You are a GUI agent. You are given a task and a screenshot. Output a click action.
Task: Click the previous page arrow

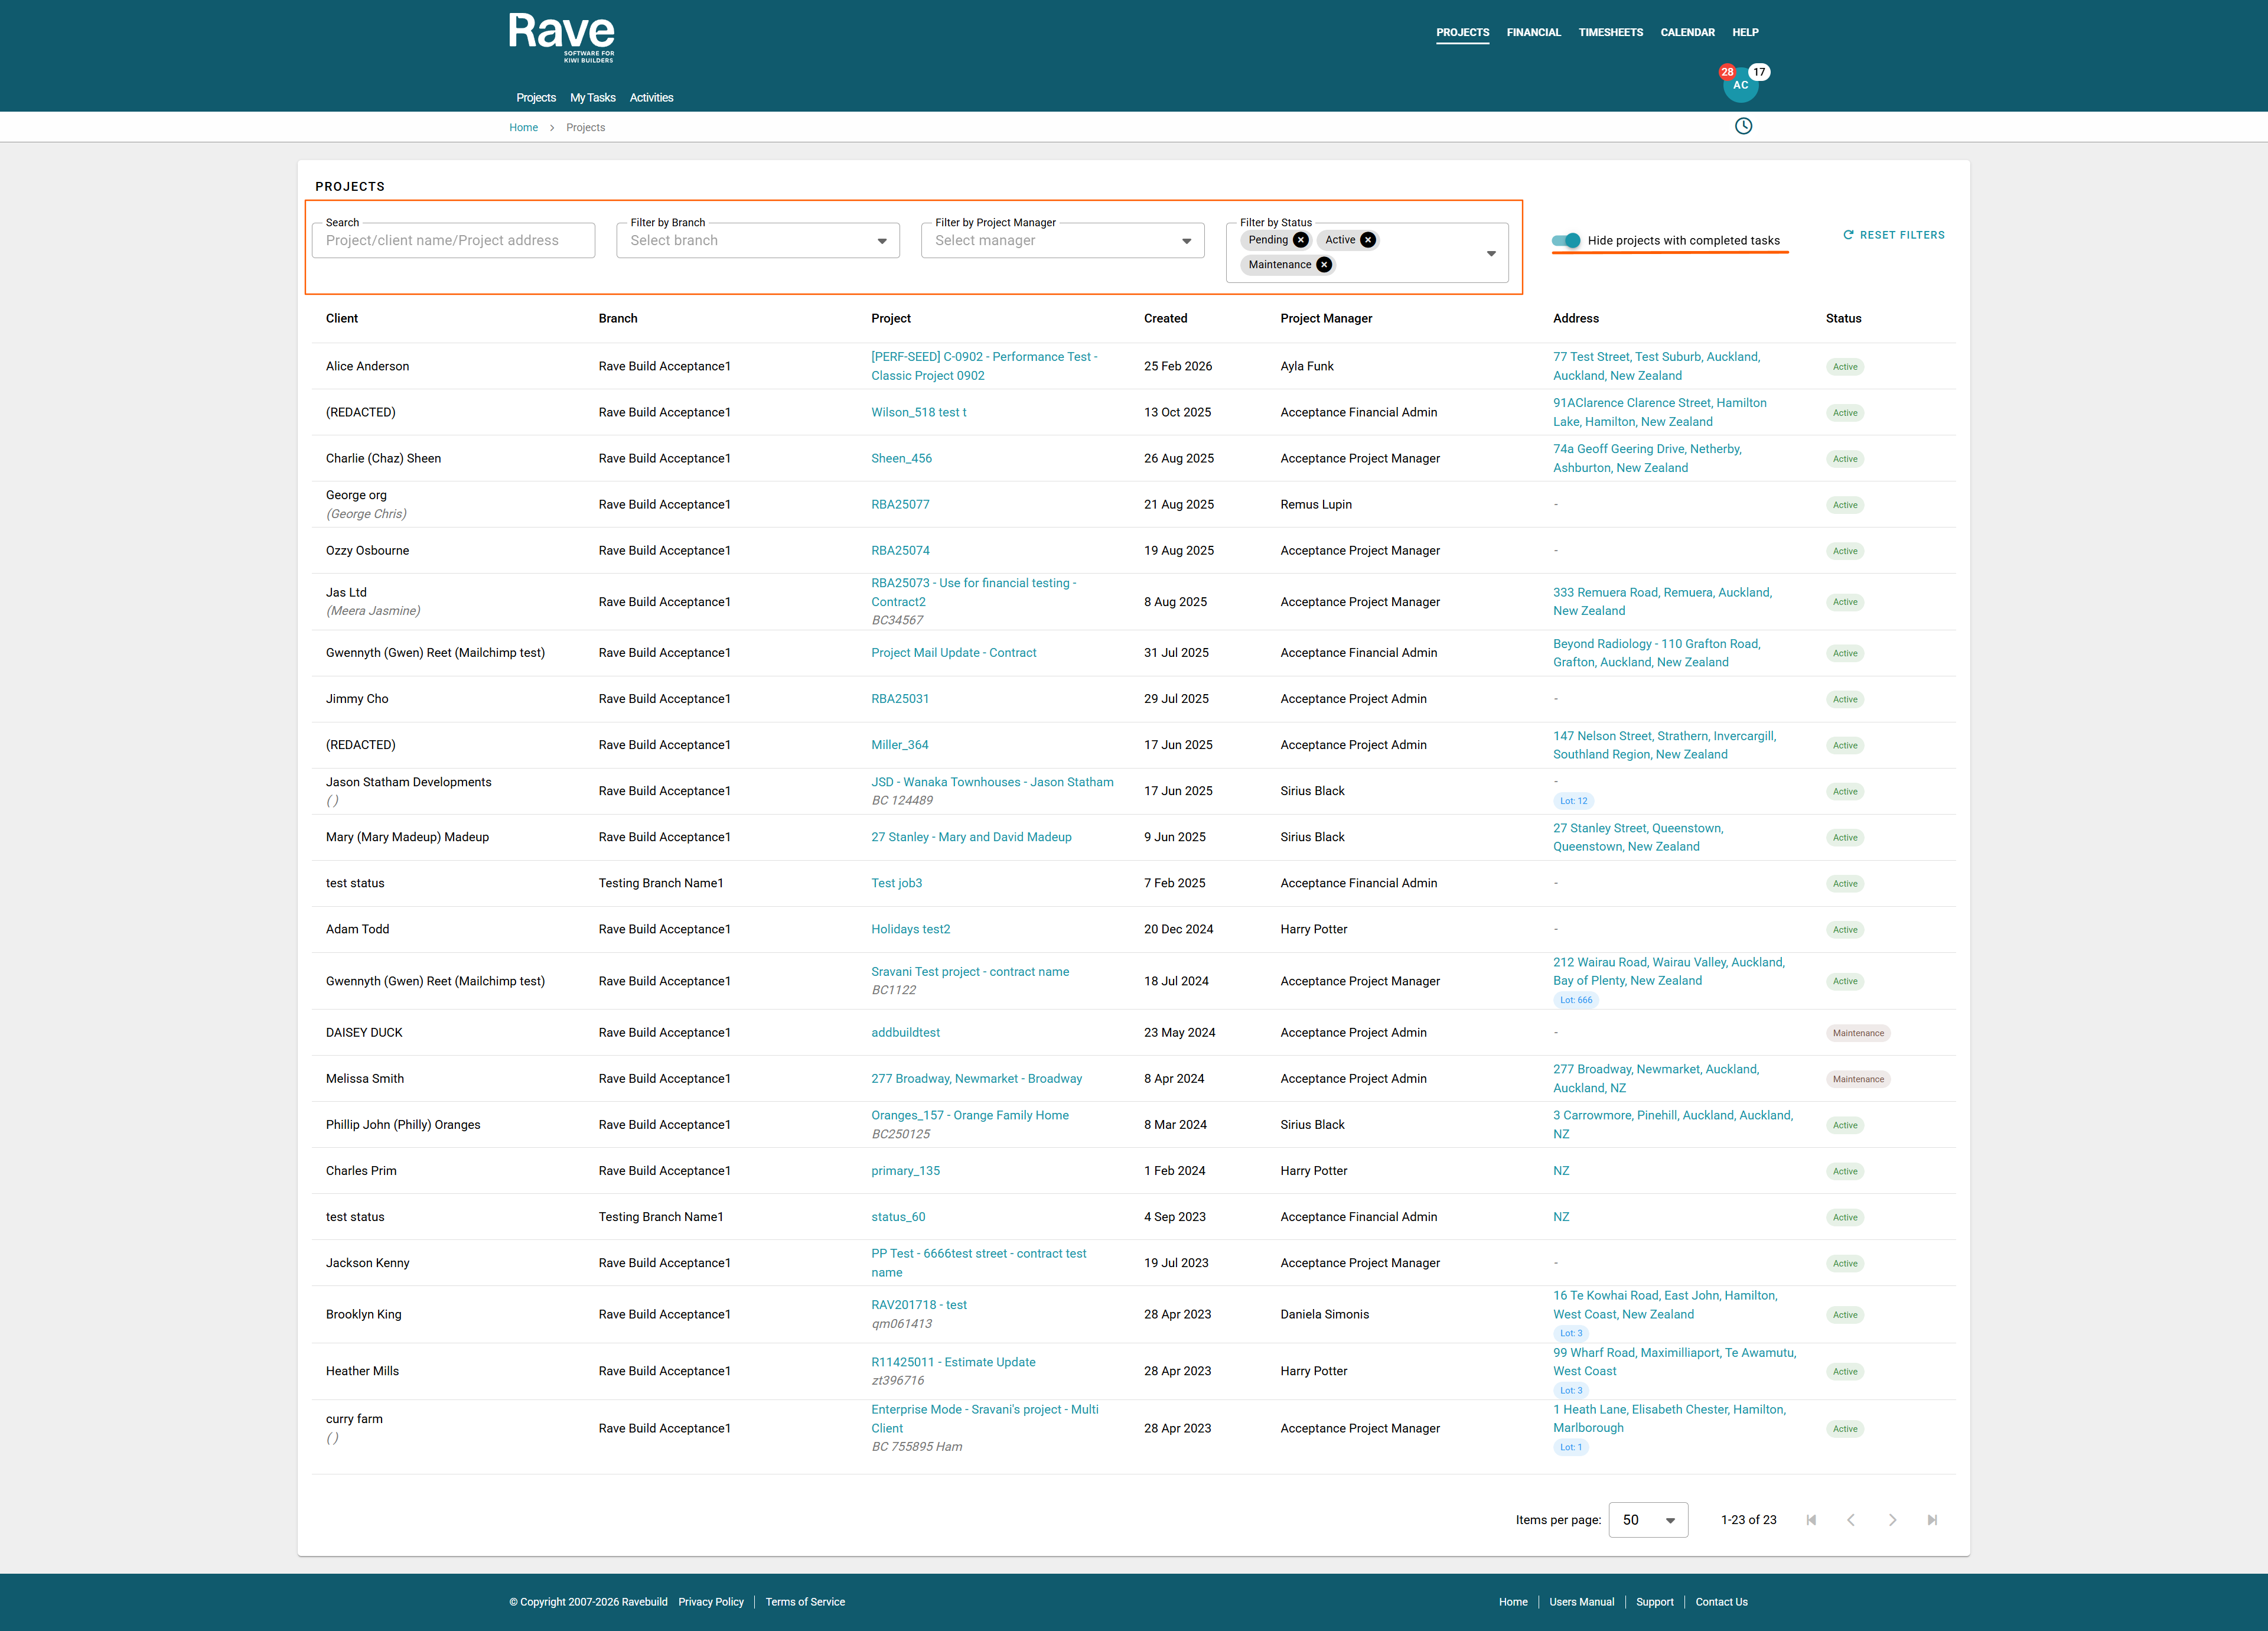(1851, 1520)
